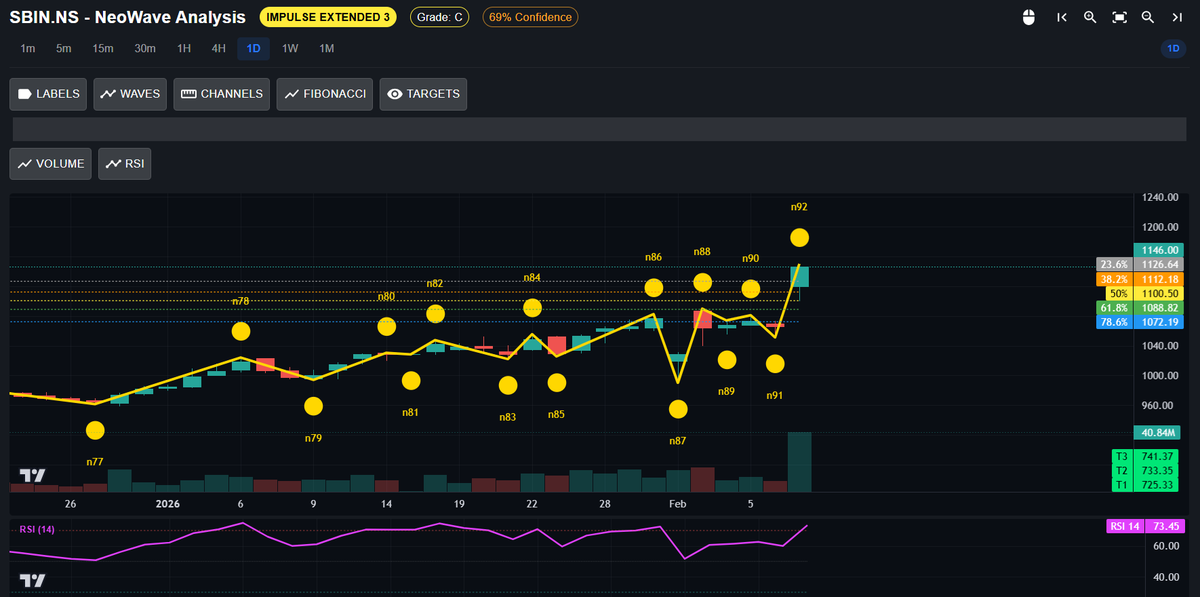
Task: Click the RSI 14 value tag 73.45
Action: [1146, 526]
